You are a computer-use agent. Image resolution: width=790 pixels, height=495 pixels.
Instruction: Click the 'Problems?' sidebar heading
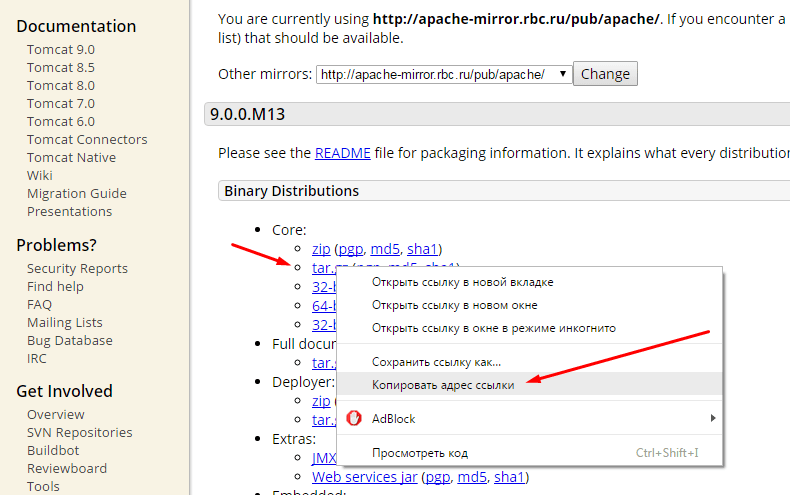pos(56,245)
